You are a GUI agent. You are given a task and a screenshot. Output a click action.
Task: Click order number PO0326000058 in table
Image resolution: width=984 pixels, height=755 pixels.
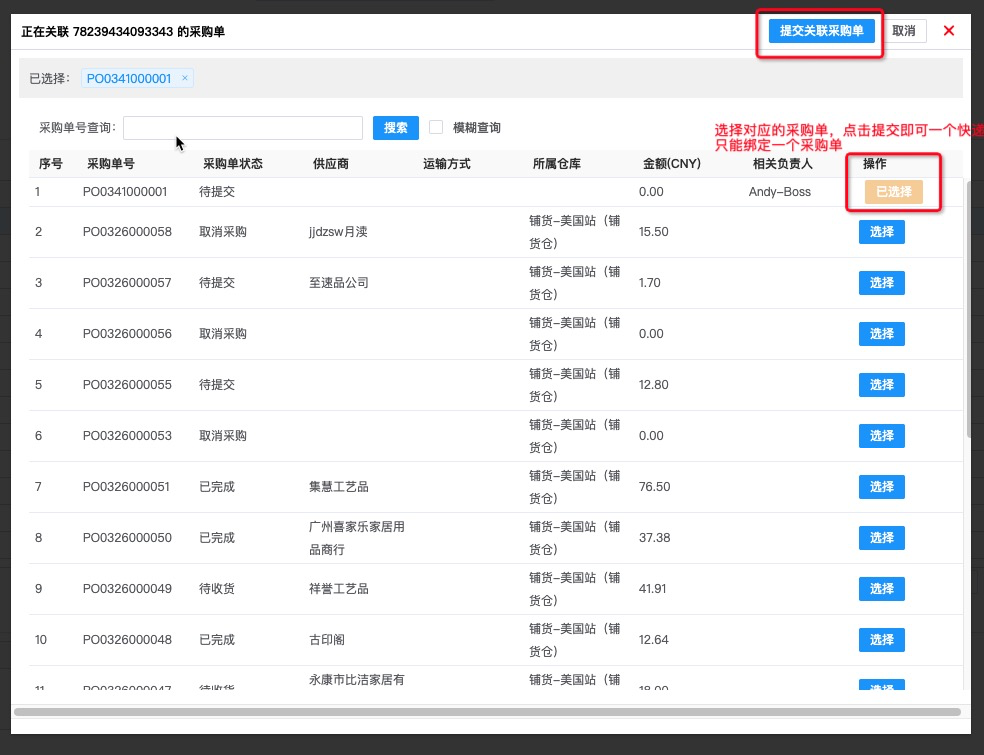[x=127, y=232]
